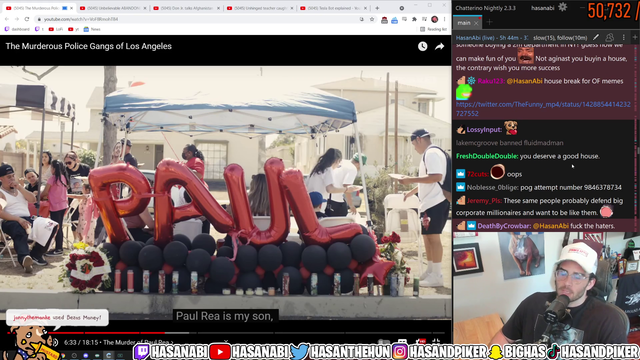640x360 pixels.
Task: Add a new split with plus icon
Action: click(x=635, y=37)
